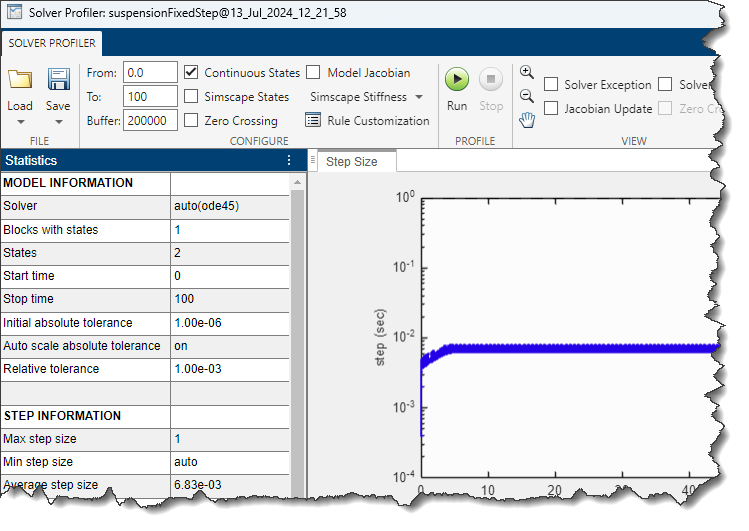Enable the Model Jacobian checkbox
The width and height of the screenshot is (749, 531).
point(313,73)
